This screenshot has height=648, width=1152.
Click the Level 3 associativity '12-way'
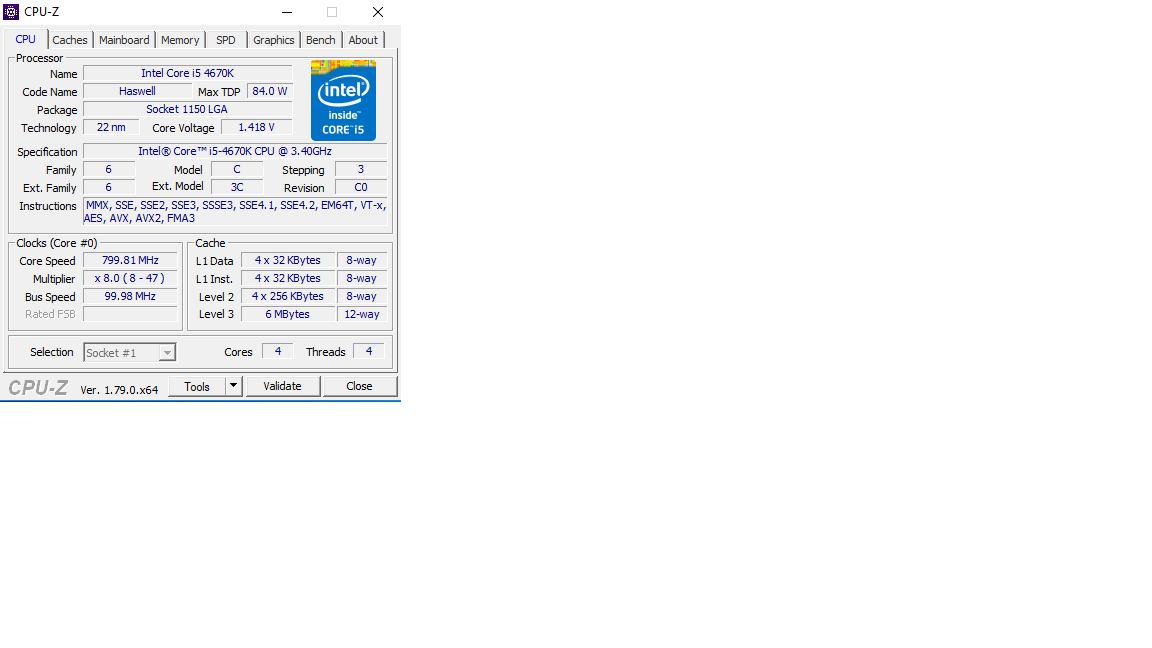tap(361, 314)
